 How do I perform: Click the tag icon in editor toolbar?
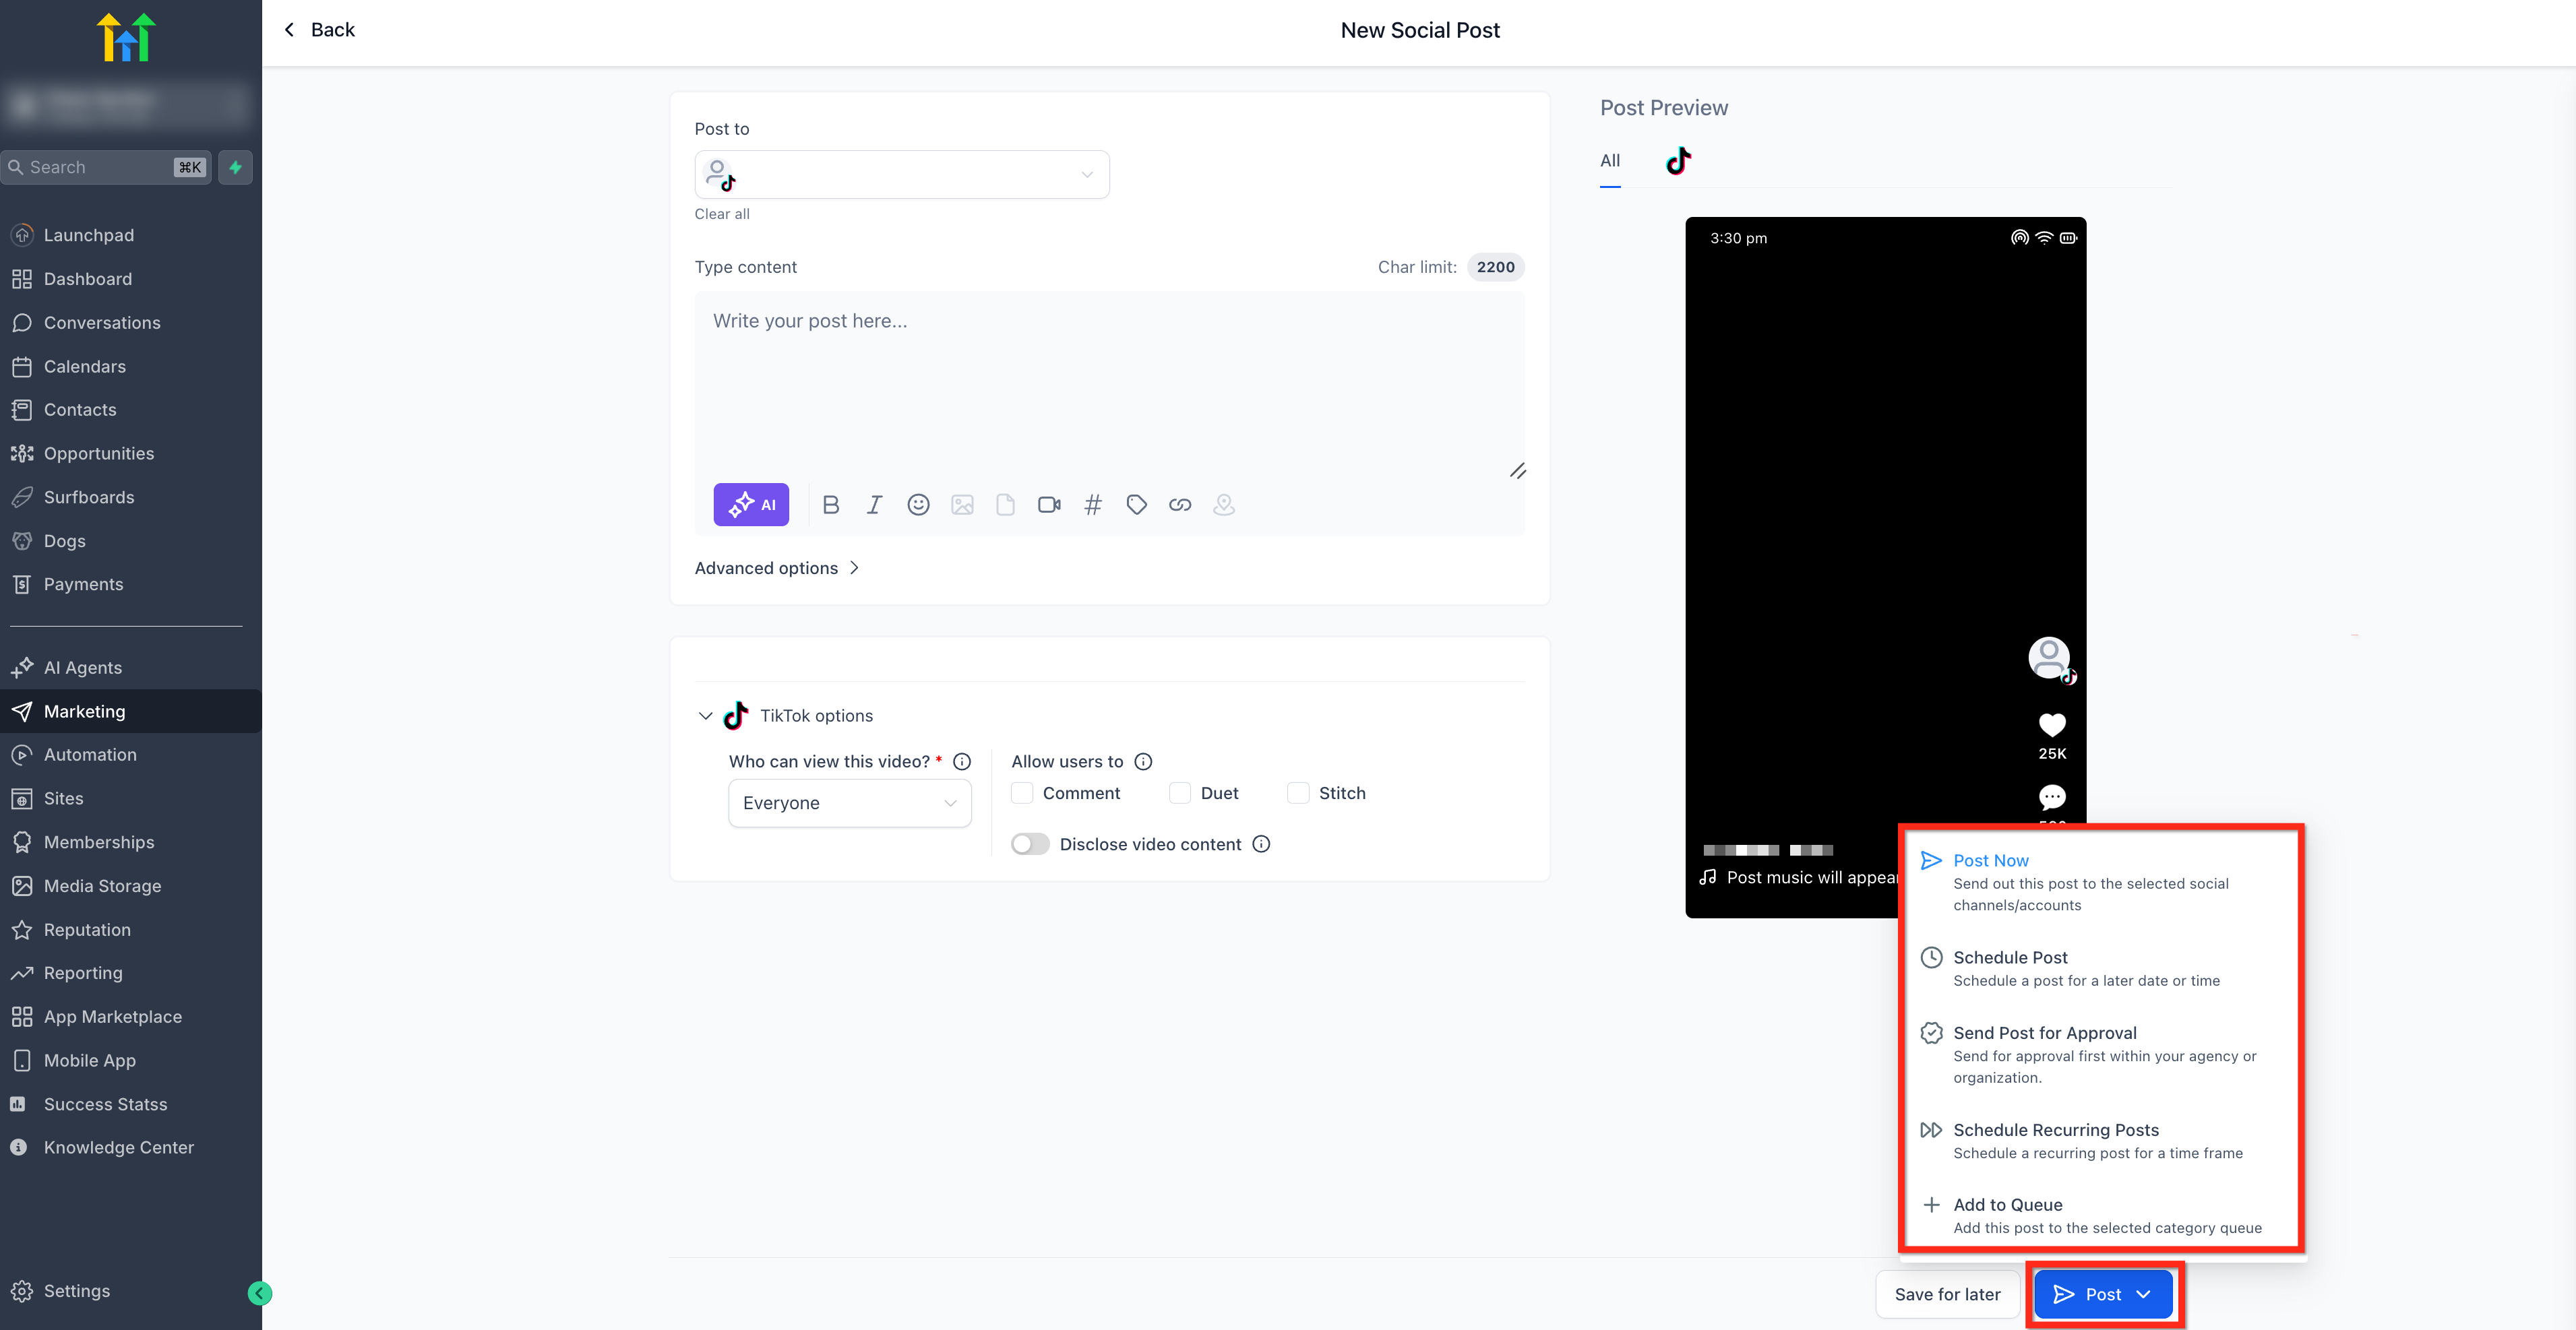(1136, 505)
